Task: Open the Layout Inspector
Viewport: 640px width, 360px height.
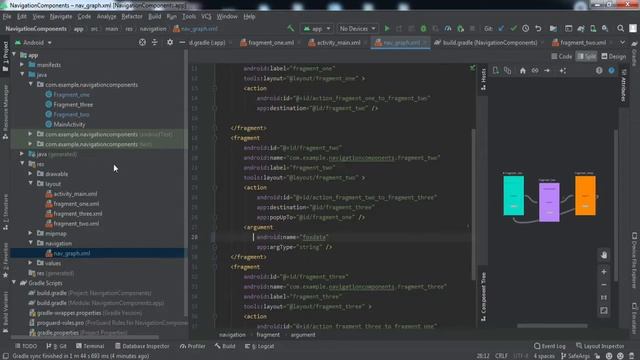Action: tap(600, 346)
